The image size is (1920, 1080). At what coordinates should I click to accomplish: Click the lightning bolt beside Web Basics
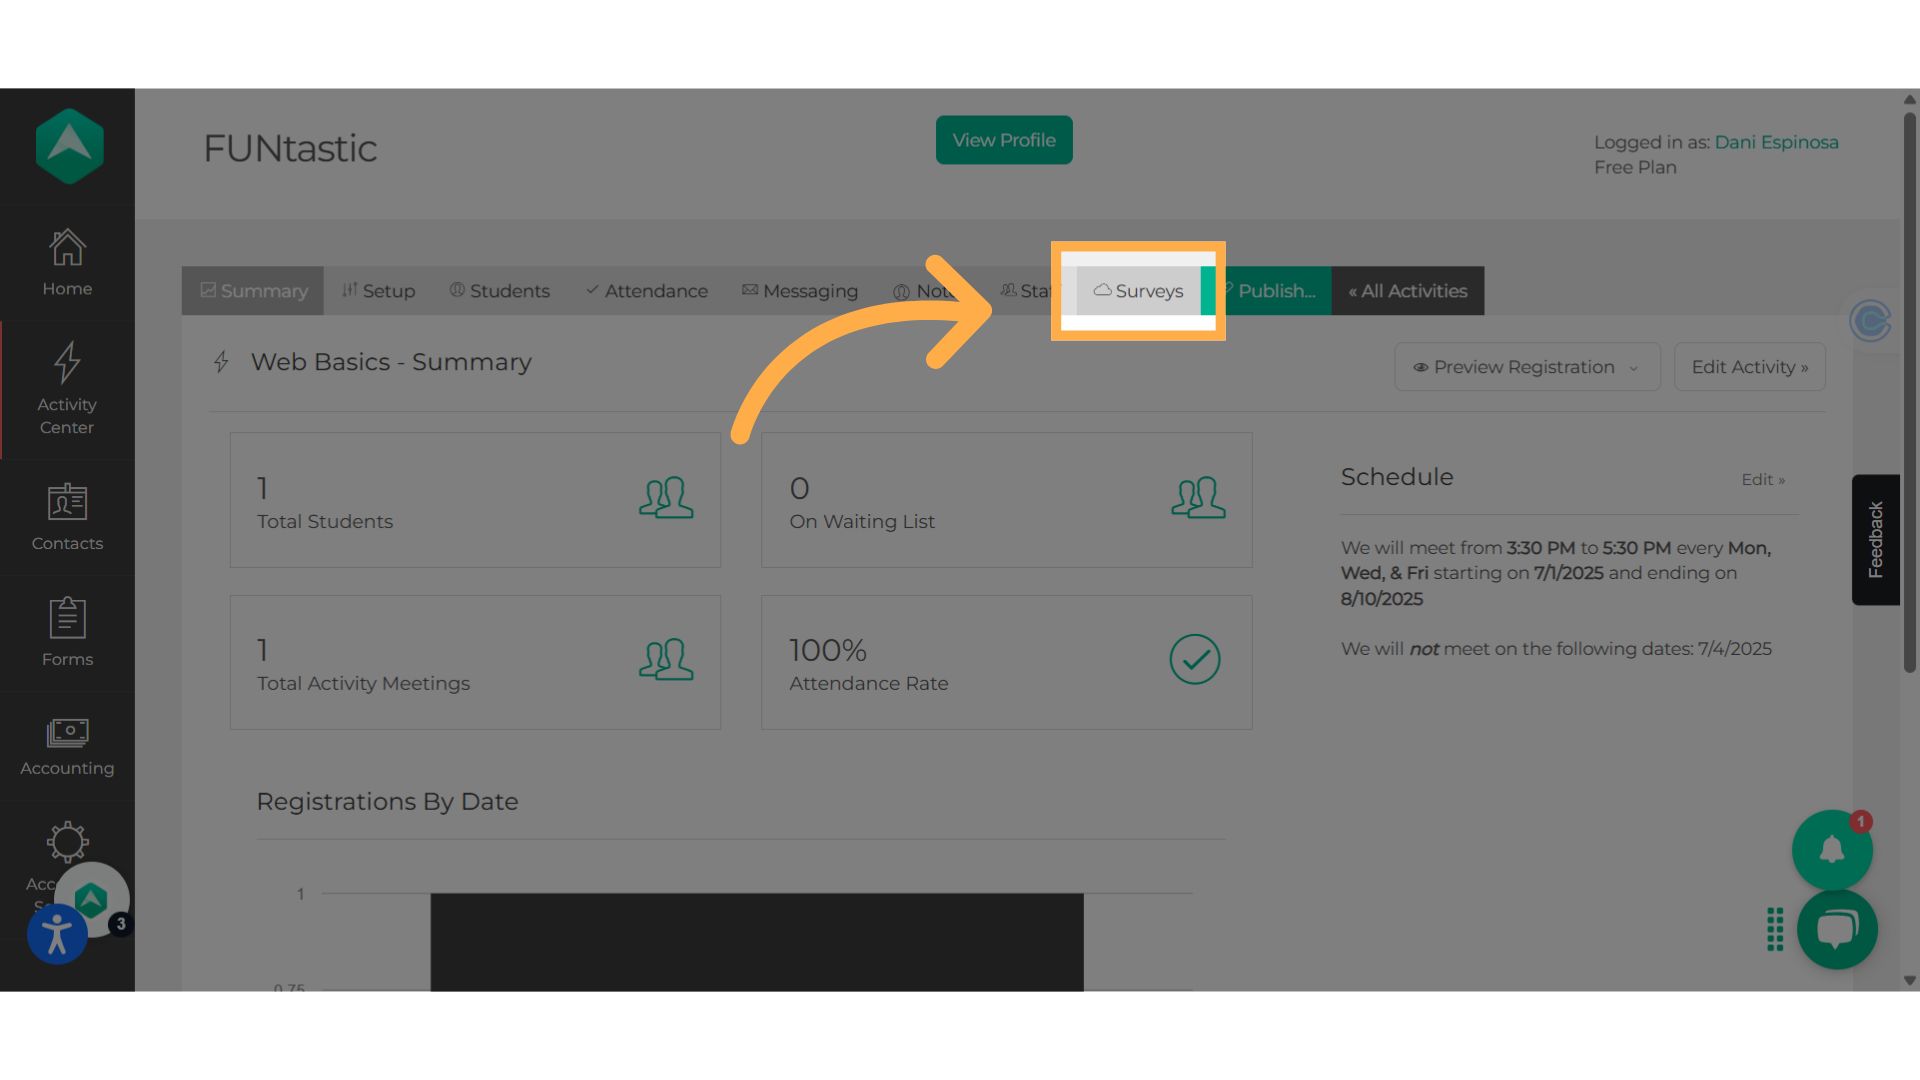point(221,362)
